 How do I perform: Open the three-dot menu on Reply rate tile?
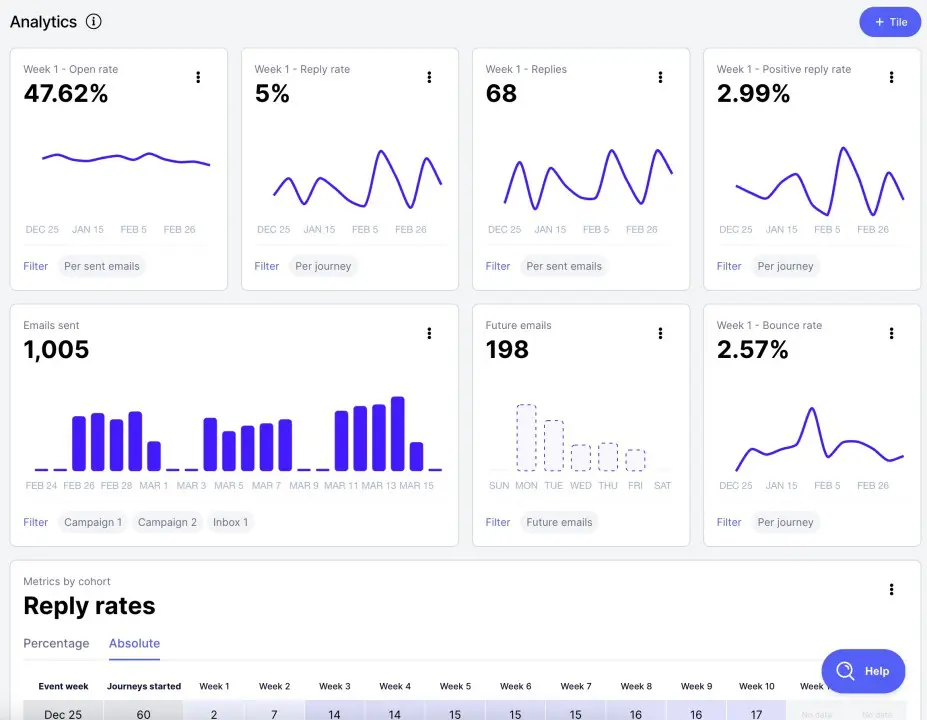429,77
